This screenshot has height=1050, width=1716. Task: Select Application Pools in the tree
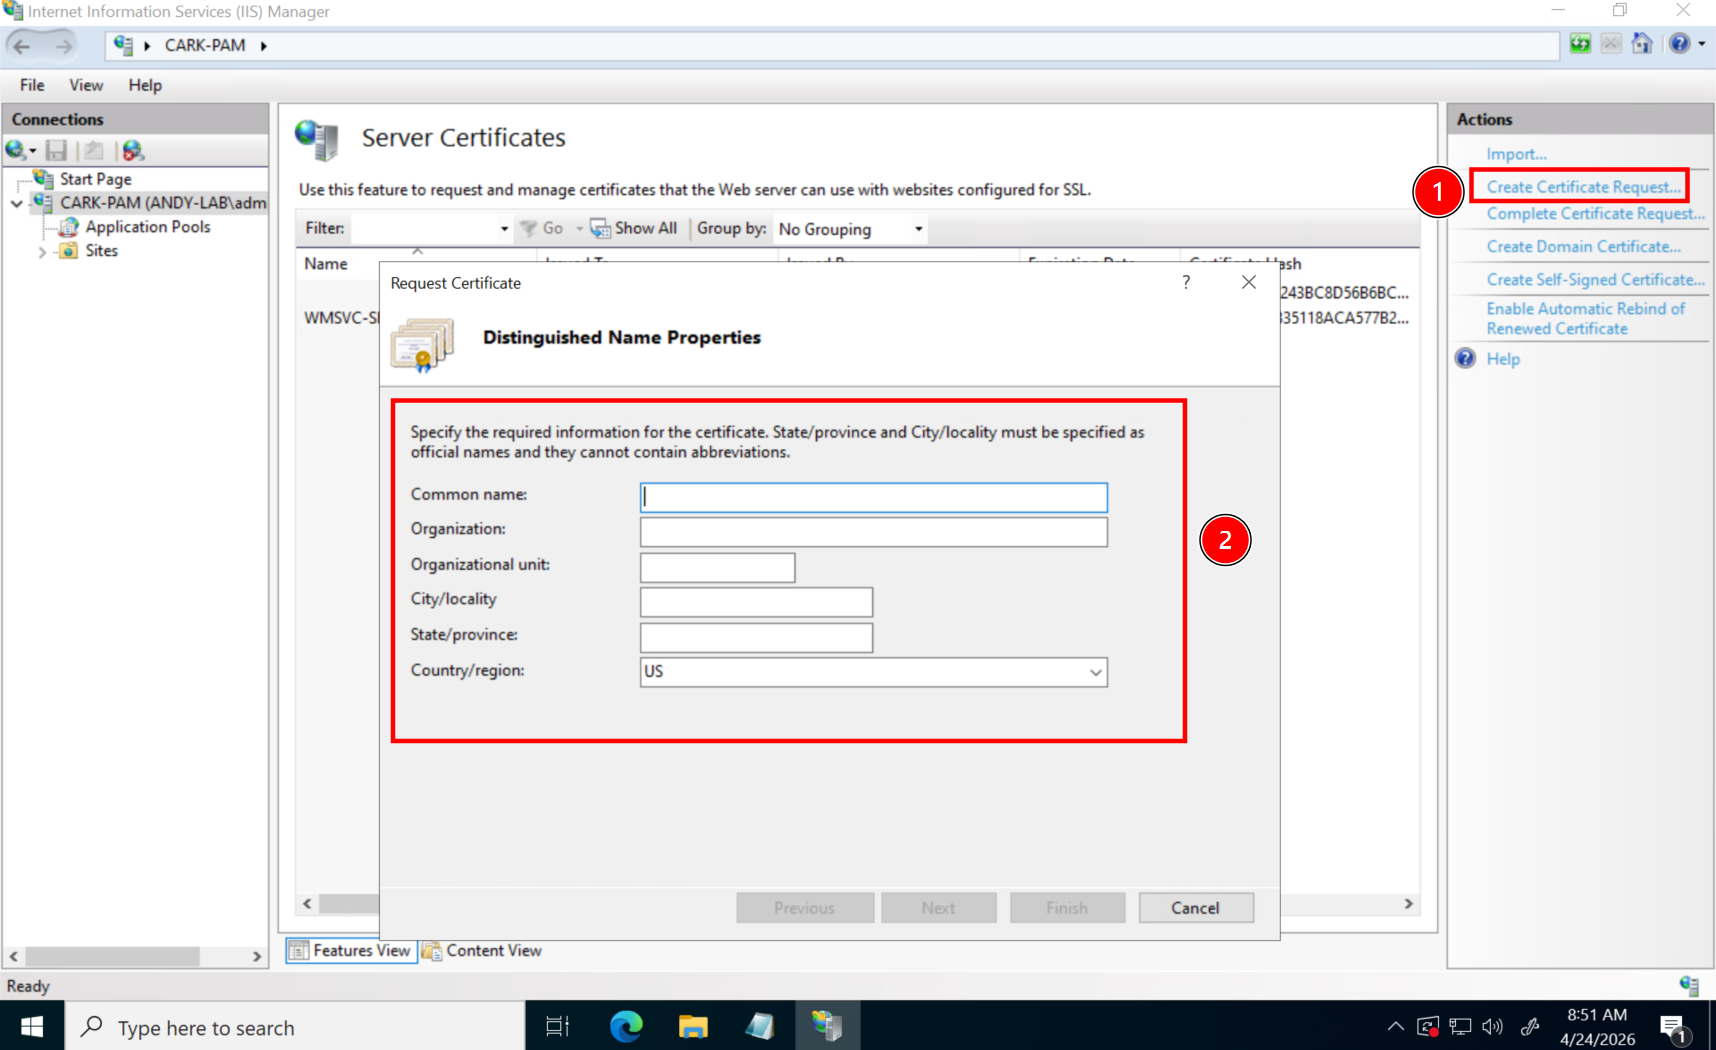click(x=148, y=227)
